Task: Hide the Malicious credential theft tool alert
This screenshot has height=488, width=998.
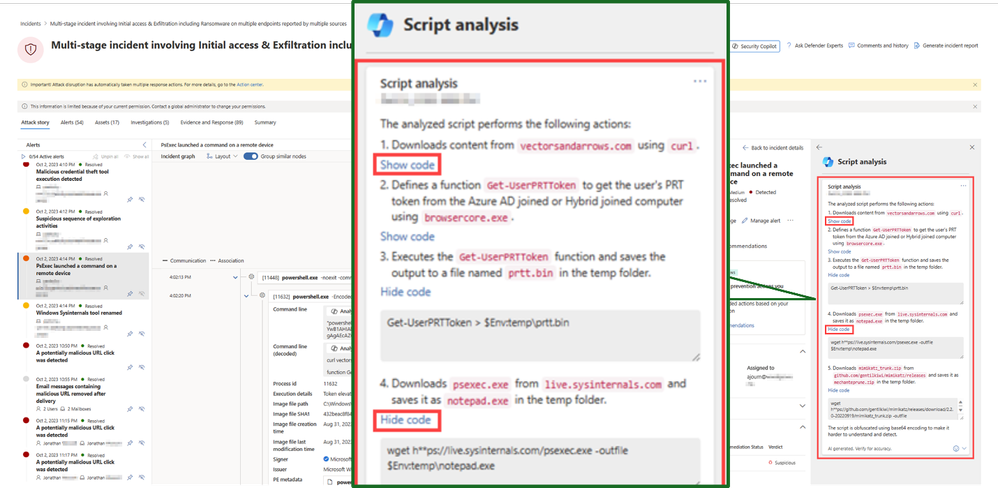Action: [142, 199]
